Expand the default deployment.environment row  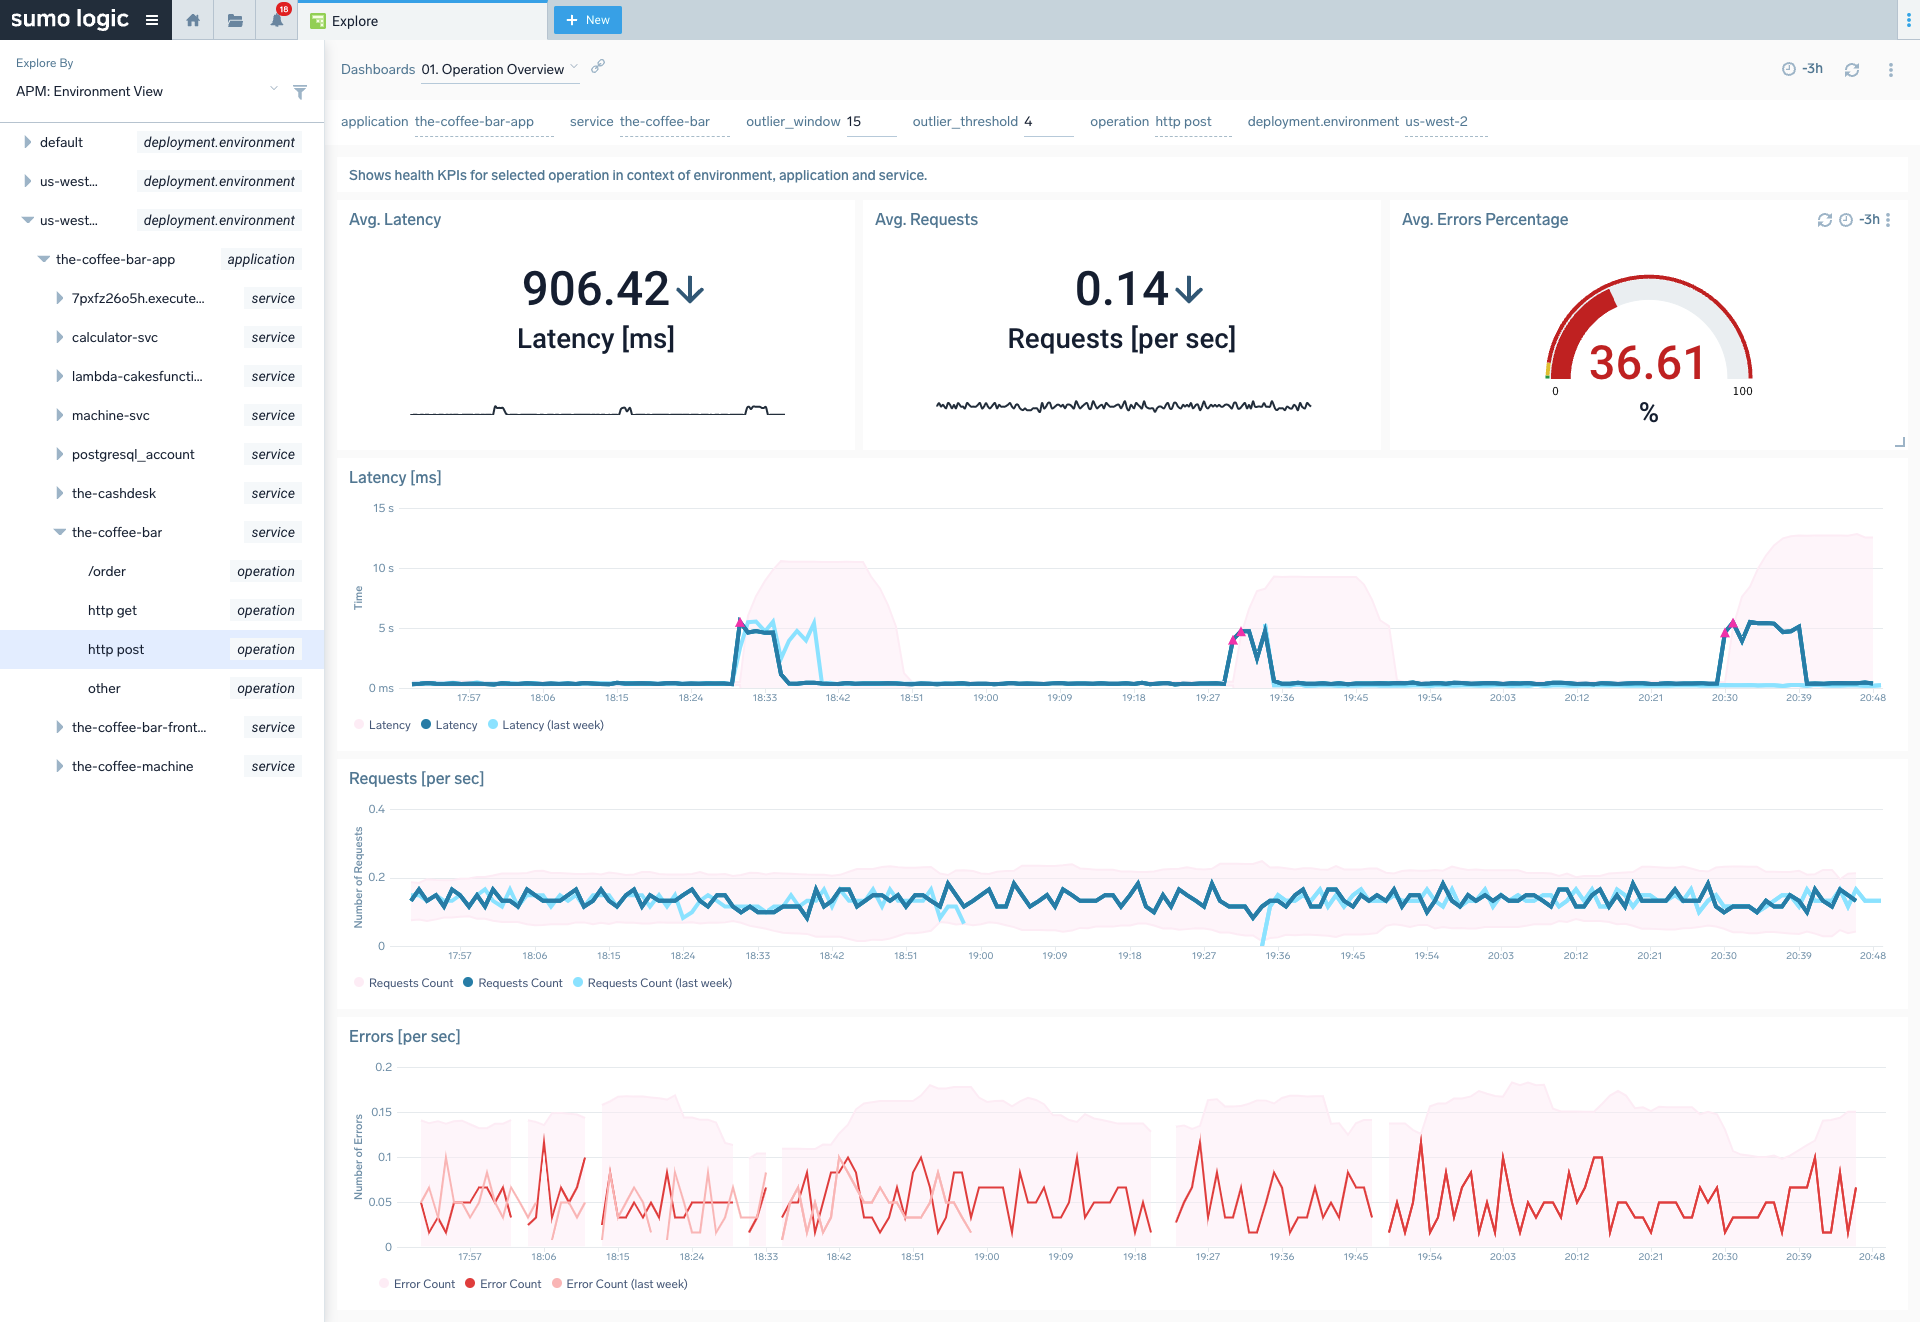click(x=25, y=142)
